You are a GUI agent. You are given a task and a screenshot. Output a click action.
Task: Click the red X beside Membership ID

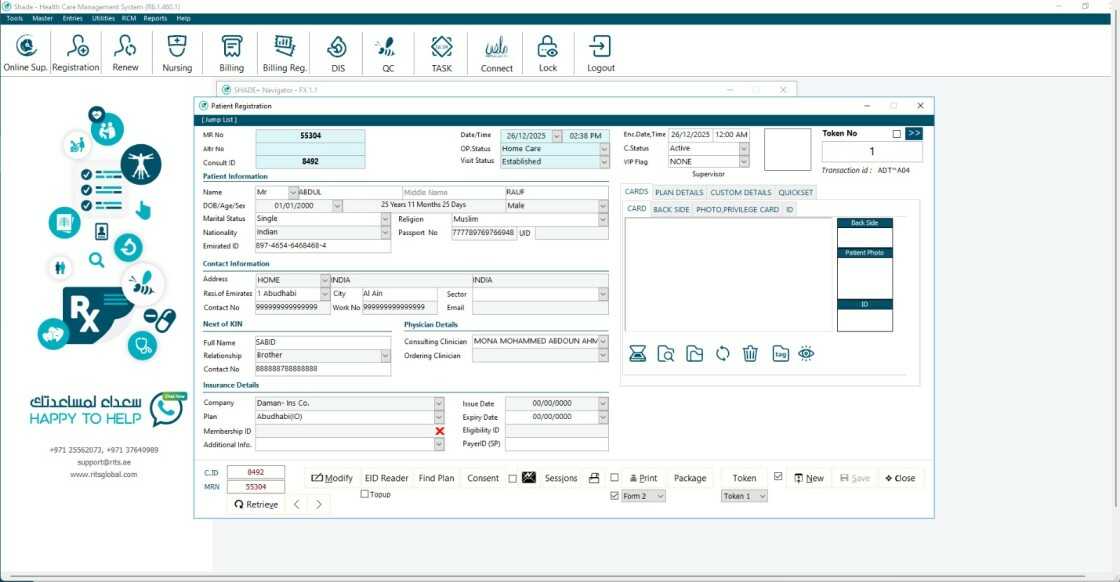439,431
